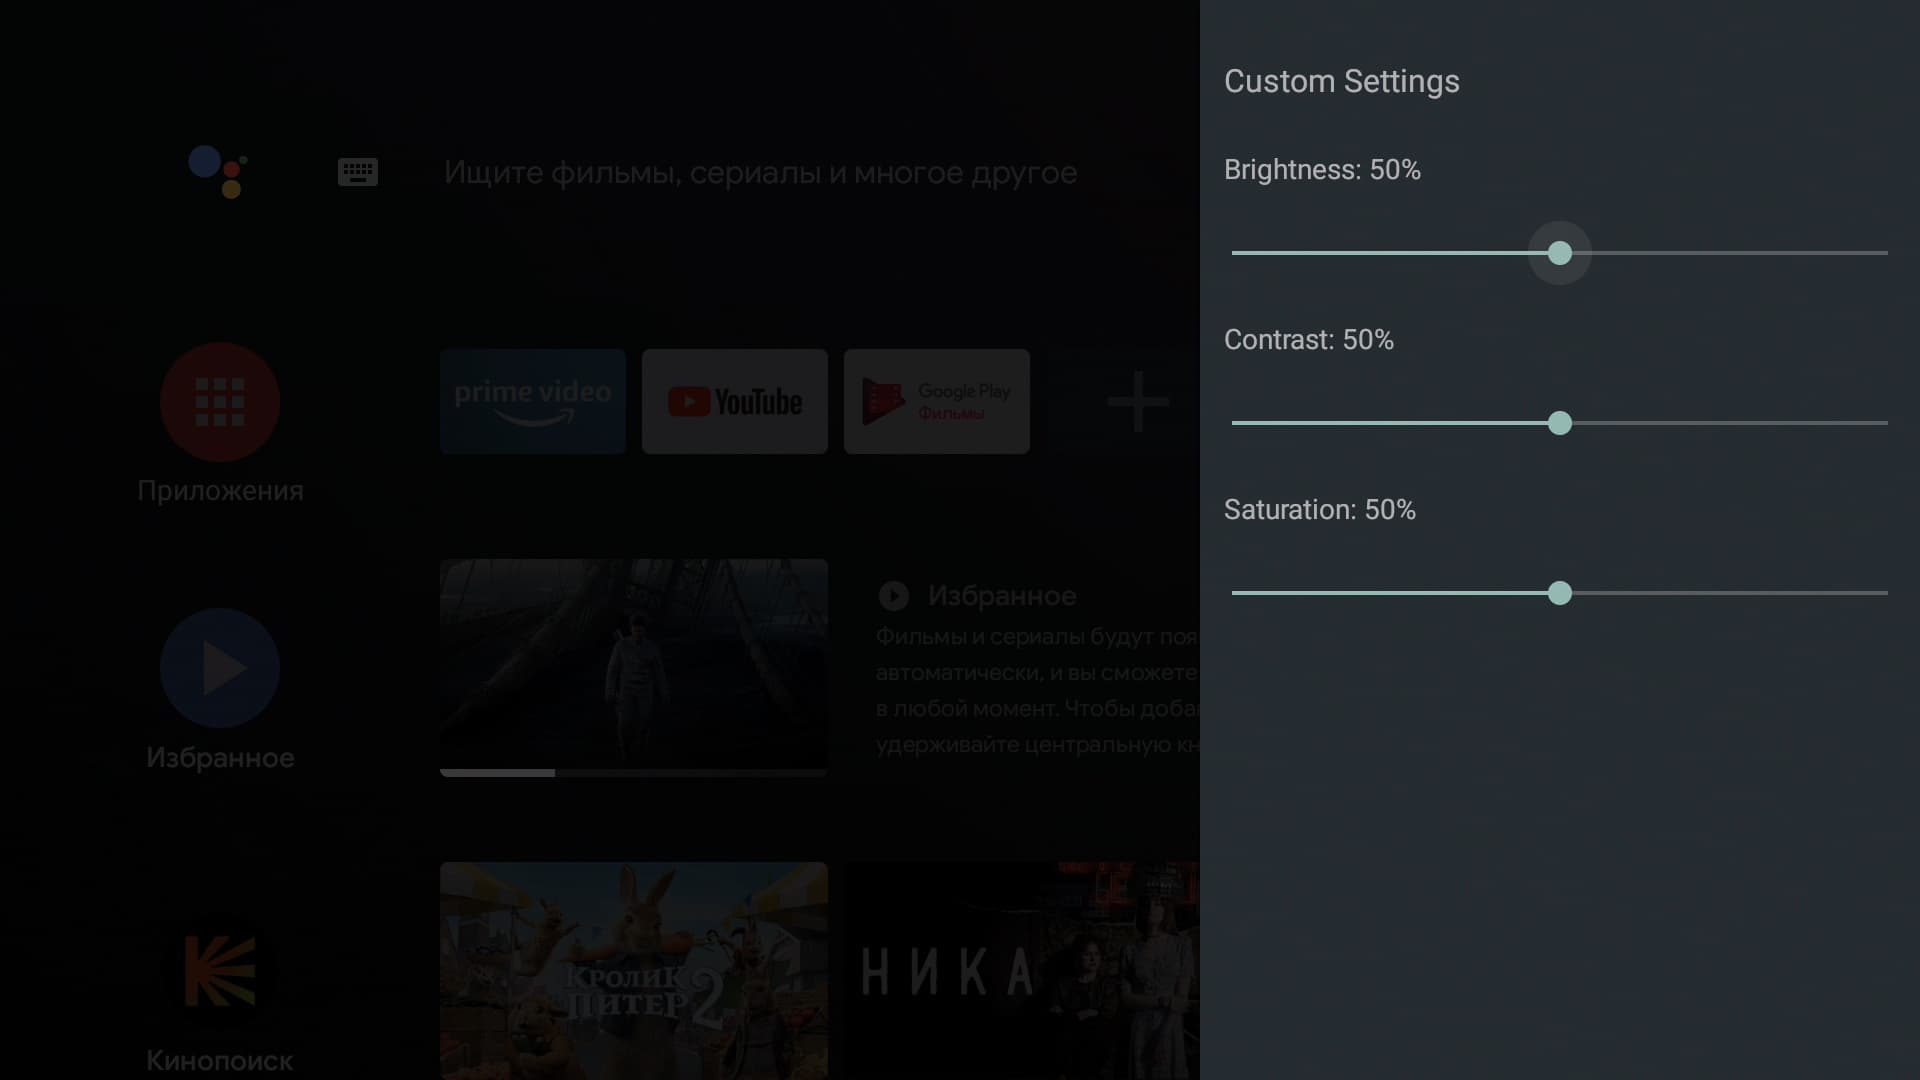Adjust the Contrast slider handle
The image size is (1920, 1080).
(x=1560, y=423)
